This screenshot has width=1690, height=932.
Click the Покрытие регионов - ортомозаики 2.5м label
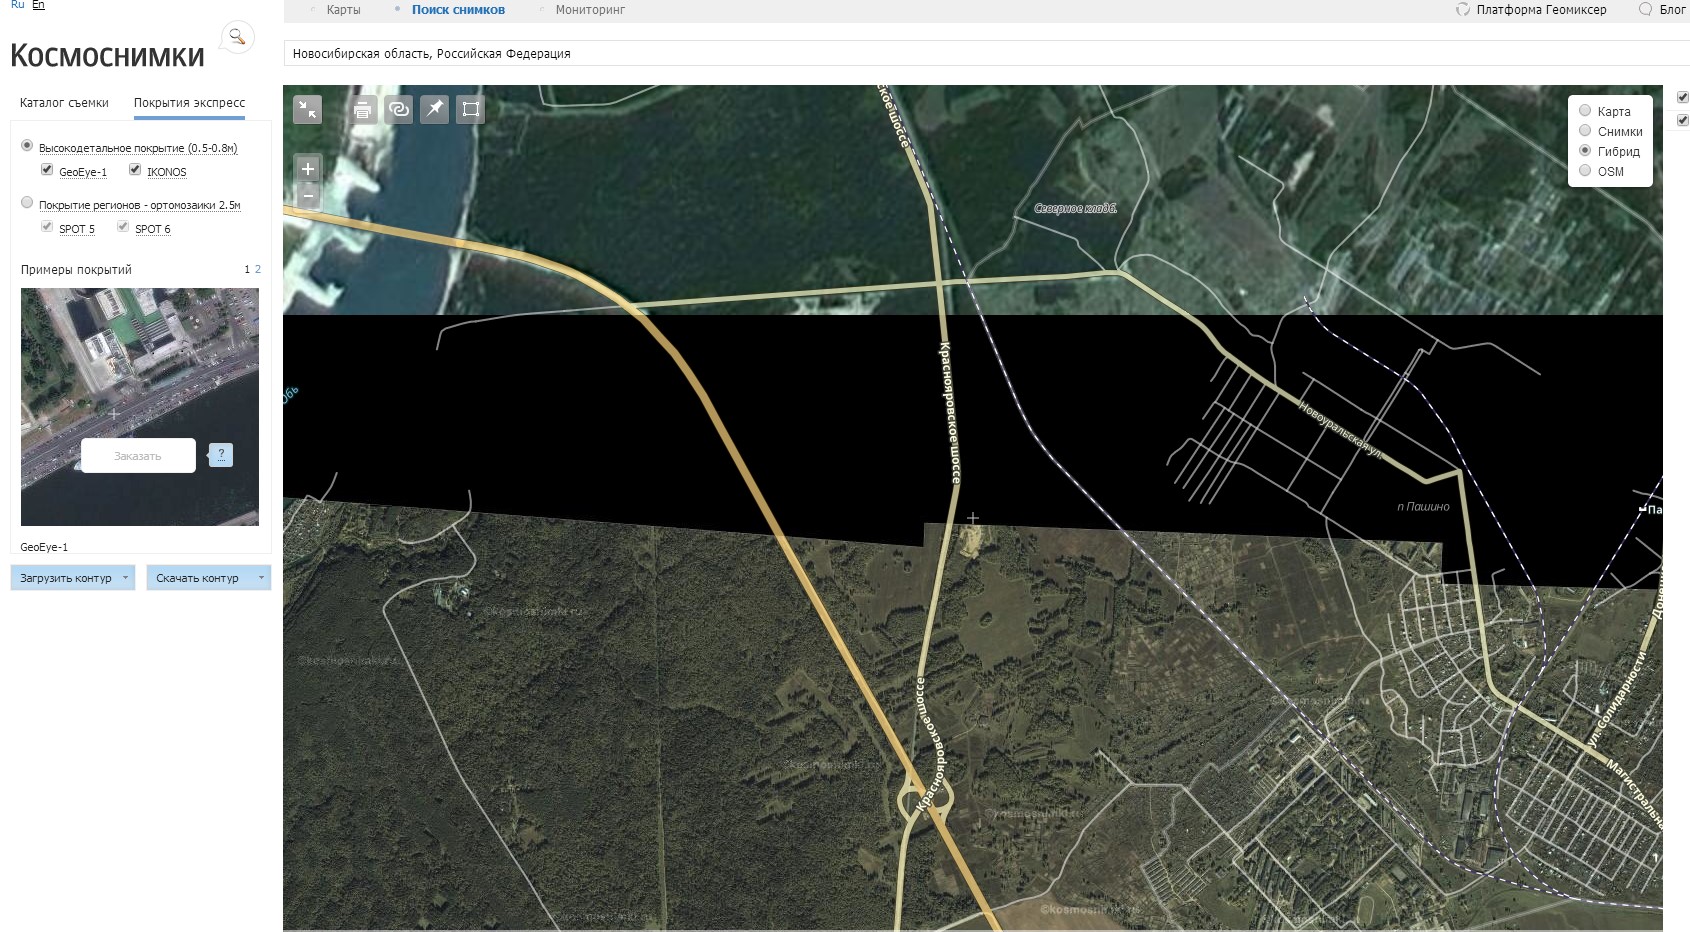point(140,205)
